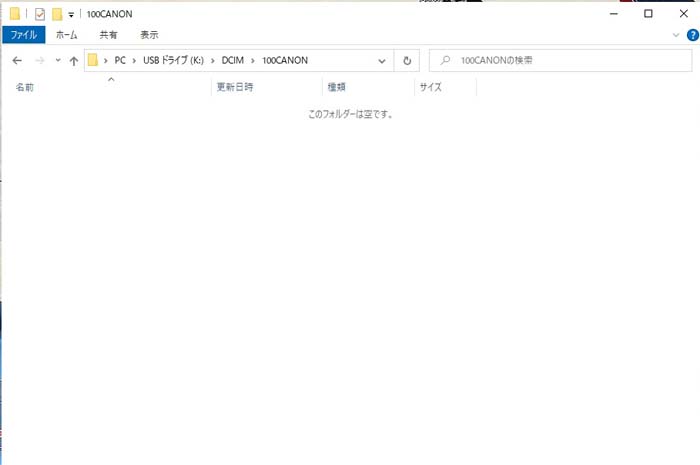
Task: Open the recent locations dropdown arrow
Action: point(58,60)
